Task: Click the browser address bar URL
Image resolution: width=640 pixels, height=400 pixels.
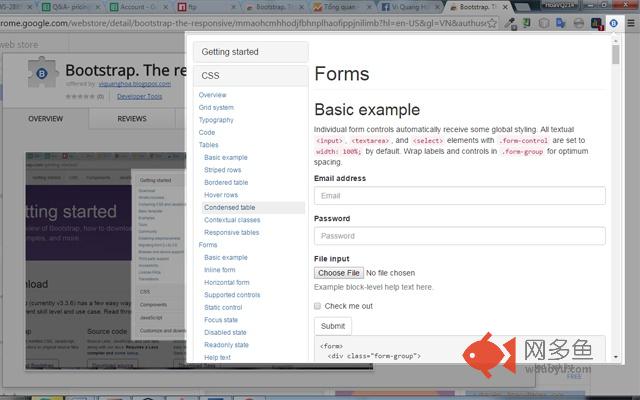Action: click(x=243, y=23)
